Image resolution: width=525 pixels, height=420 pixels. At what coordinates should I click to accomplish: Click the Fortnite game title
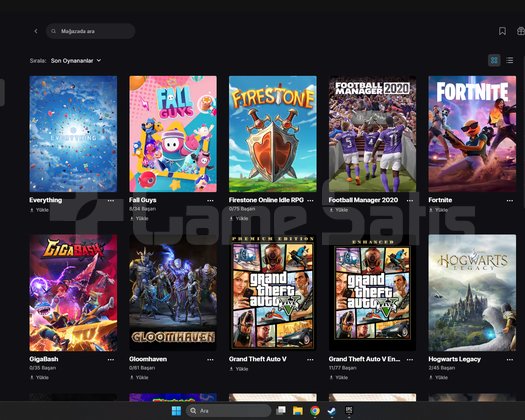pos(440,200)
